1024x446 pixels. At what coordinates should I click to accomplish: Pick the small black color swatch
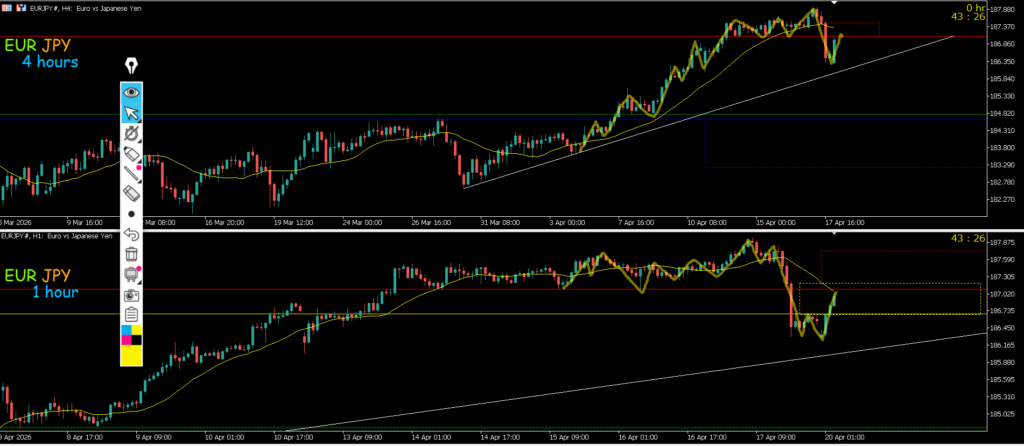coord(137,340)
